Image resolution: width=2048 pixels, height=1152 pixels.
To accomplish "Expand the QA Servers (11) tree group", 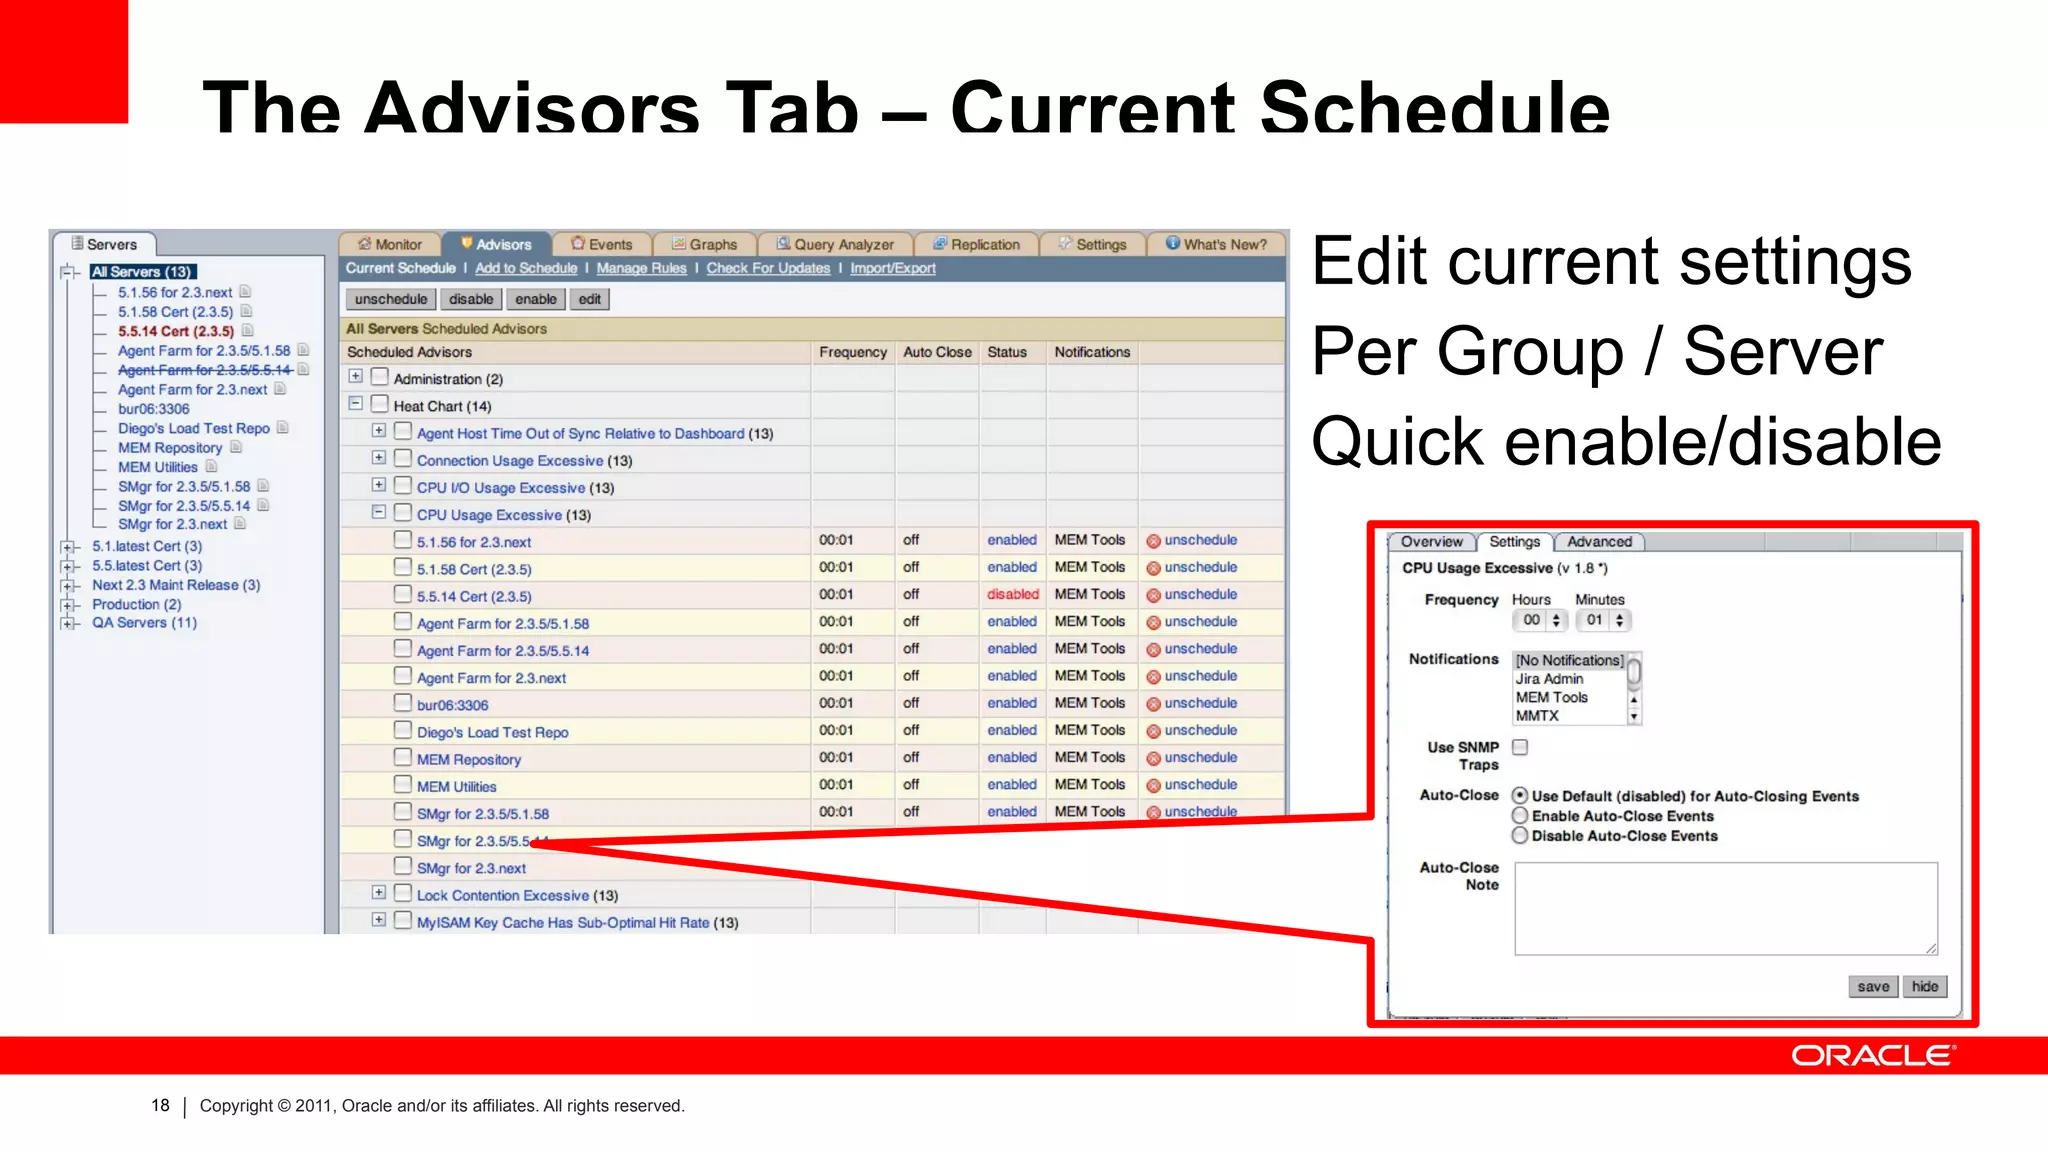I will pos(68,623).
